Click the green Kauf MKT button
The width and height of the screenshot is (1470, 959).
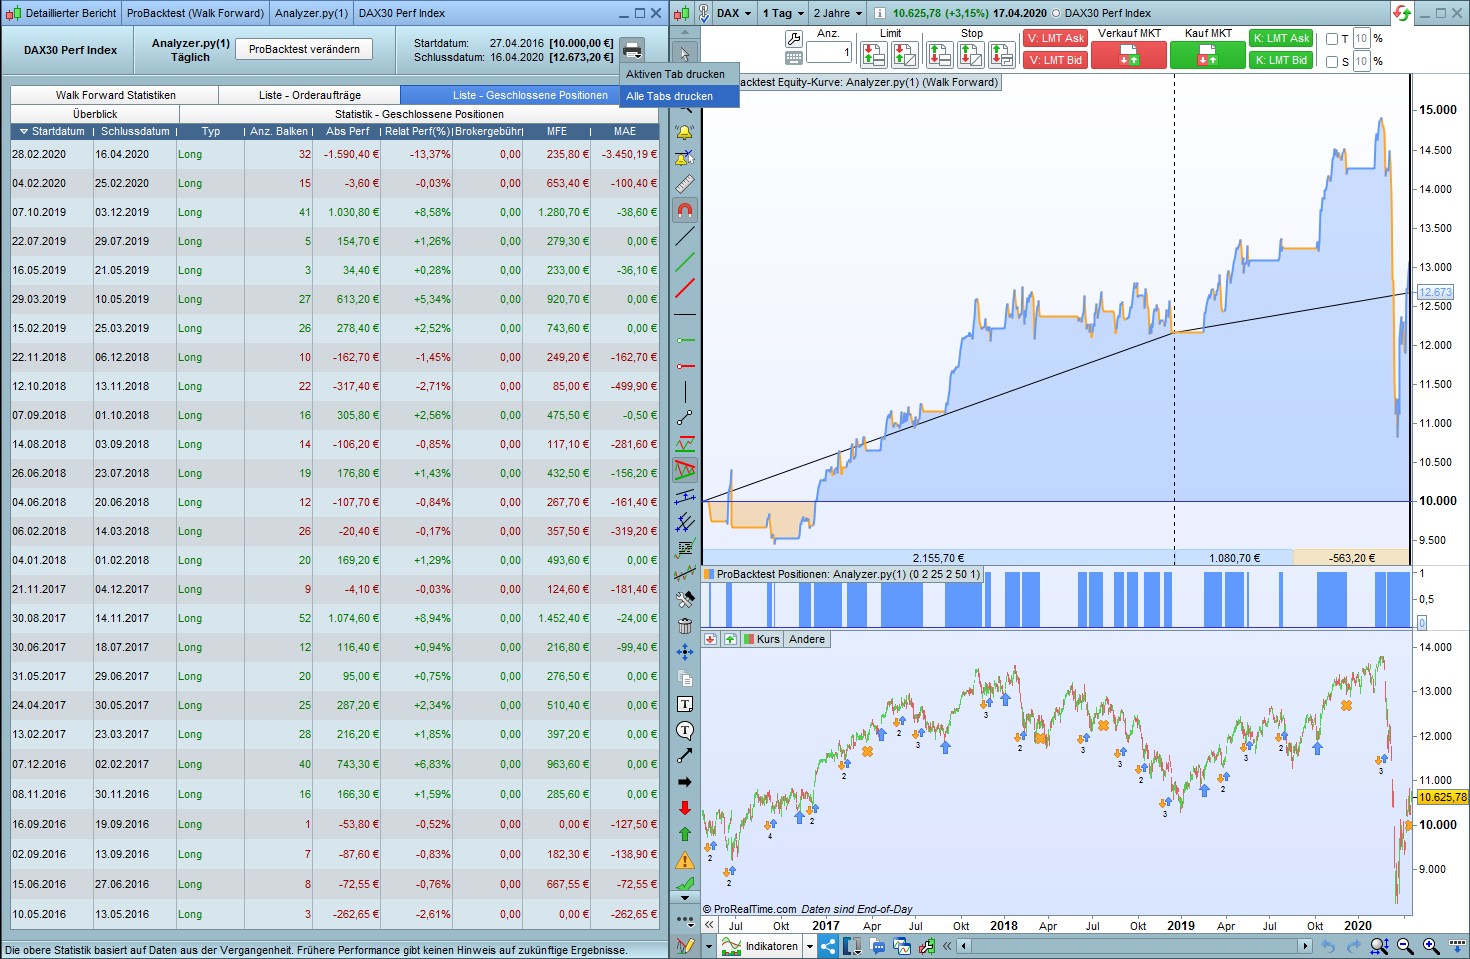(1208, 56)
